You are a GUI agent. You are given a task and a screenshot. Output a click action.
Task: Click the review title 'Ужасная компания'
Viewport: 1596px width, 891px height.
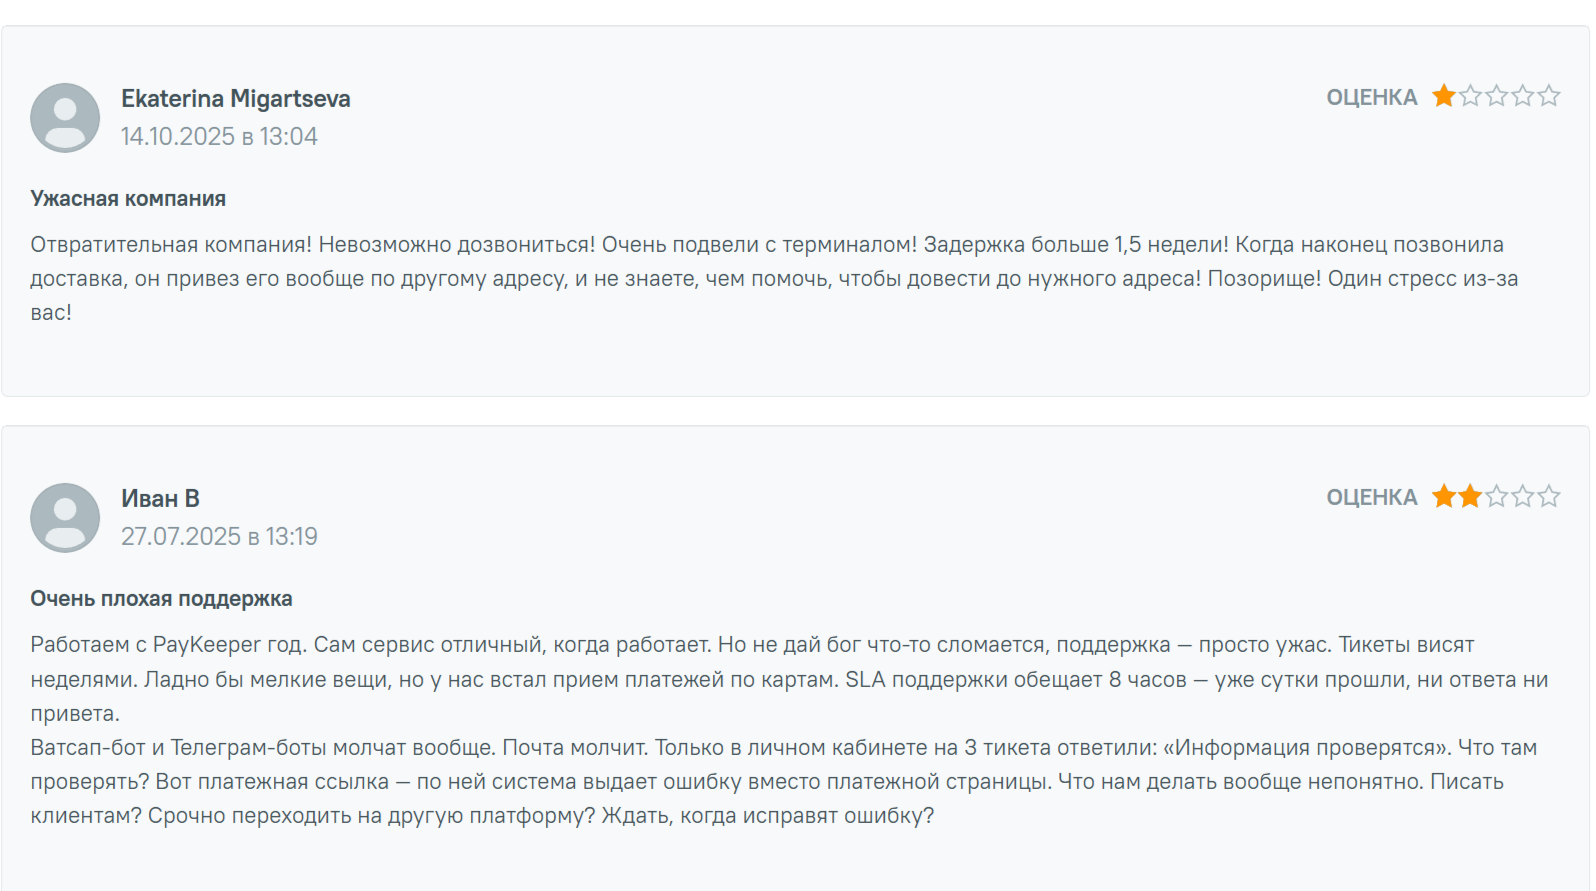(127, 198)
